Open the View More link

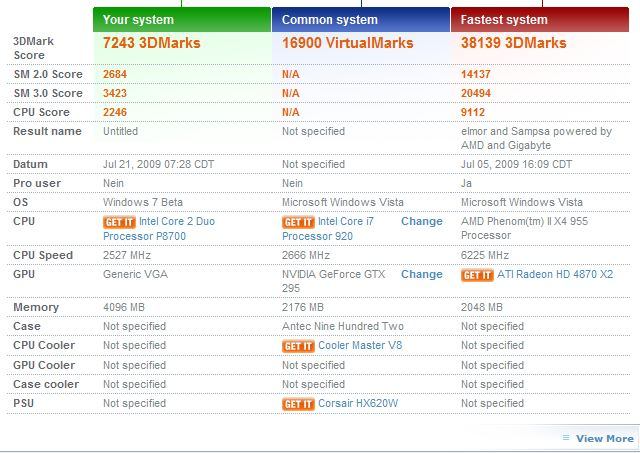(x=605, y=439)
